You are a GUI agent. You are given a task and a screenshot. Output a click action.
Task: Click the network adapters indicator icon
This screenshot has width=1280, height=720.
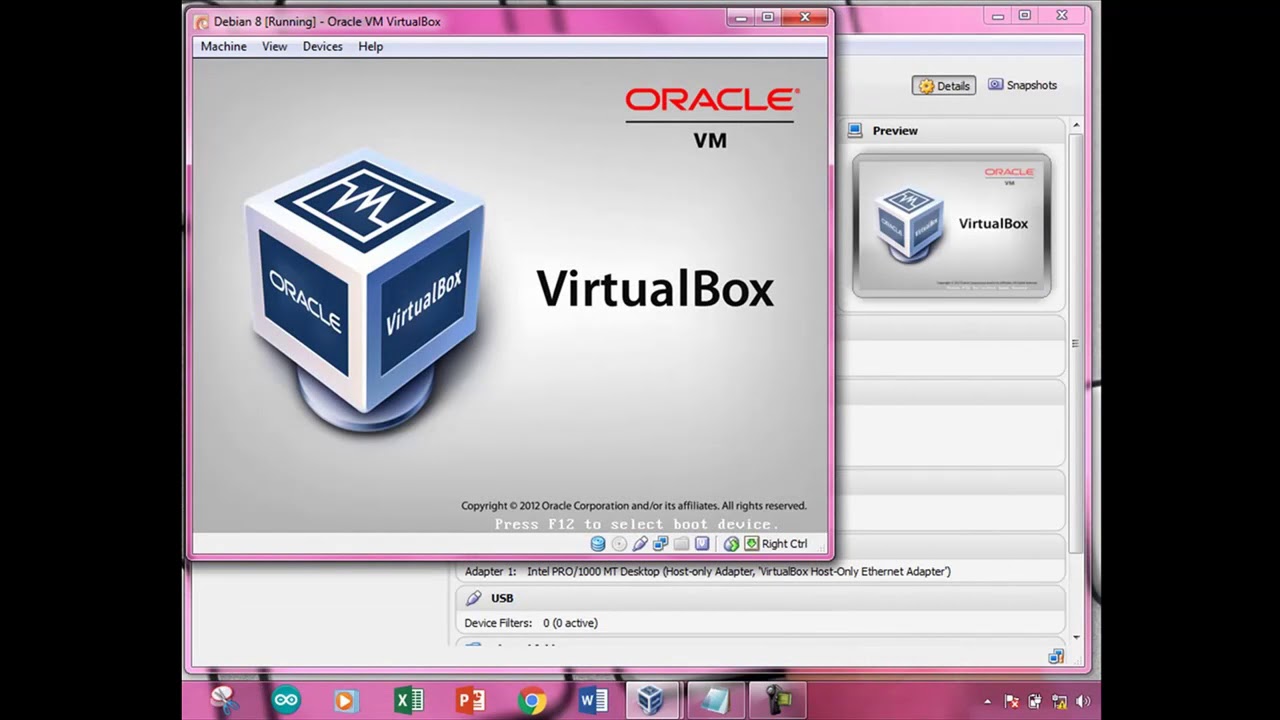[661, 544]
